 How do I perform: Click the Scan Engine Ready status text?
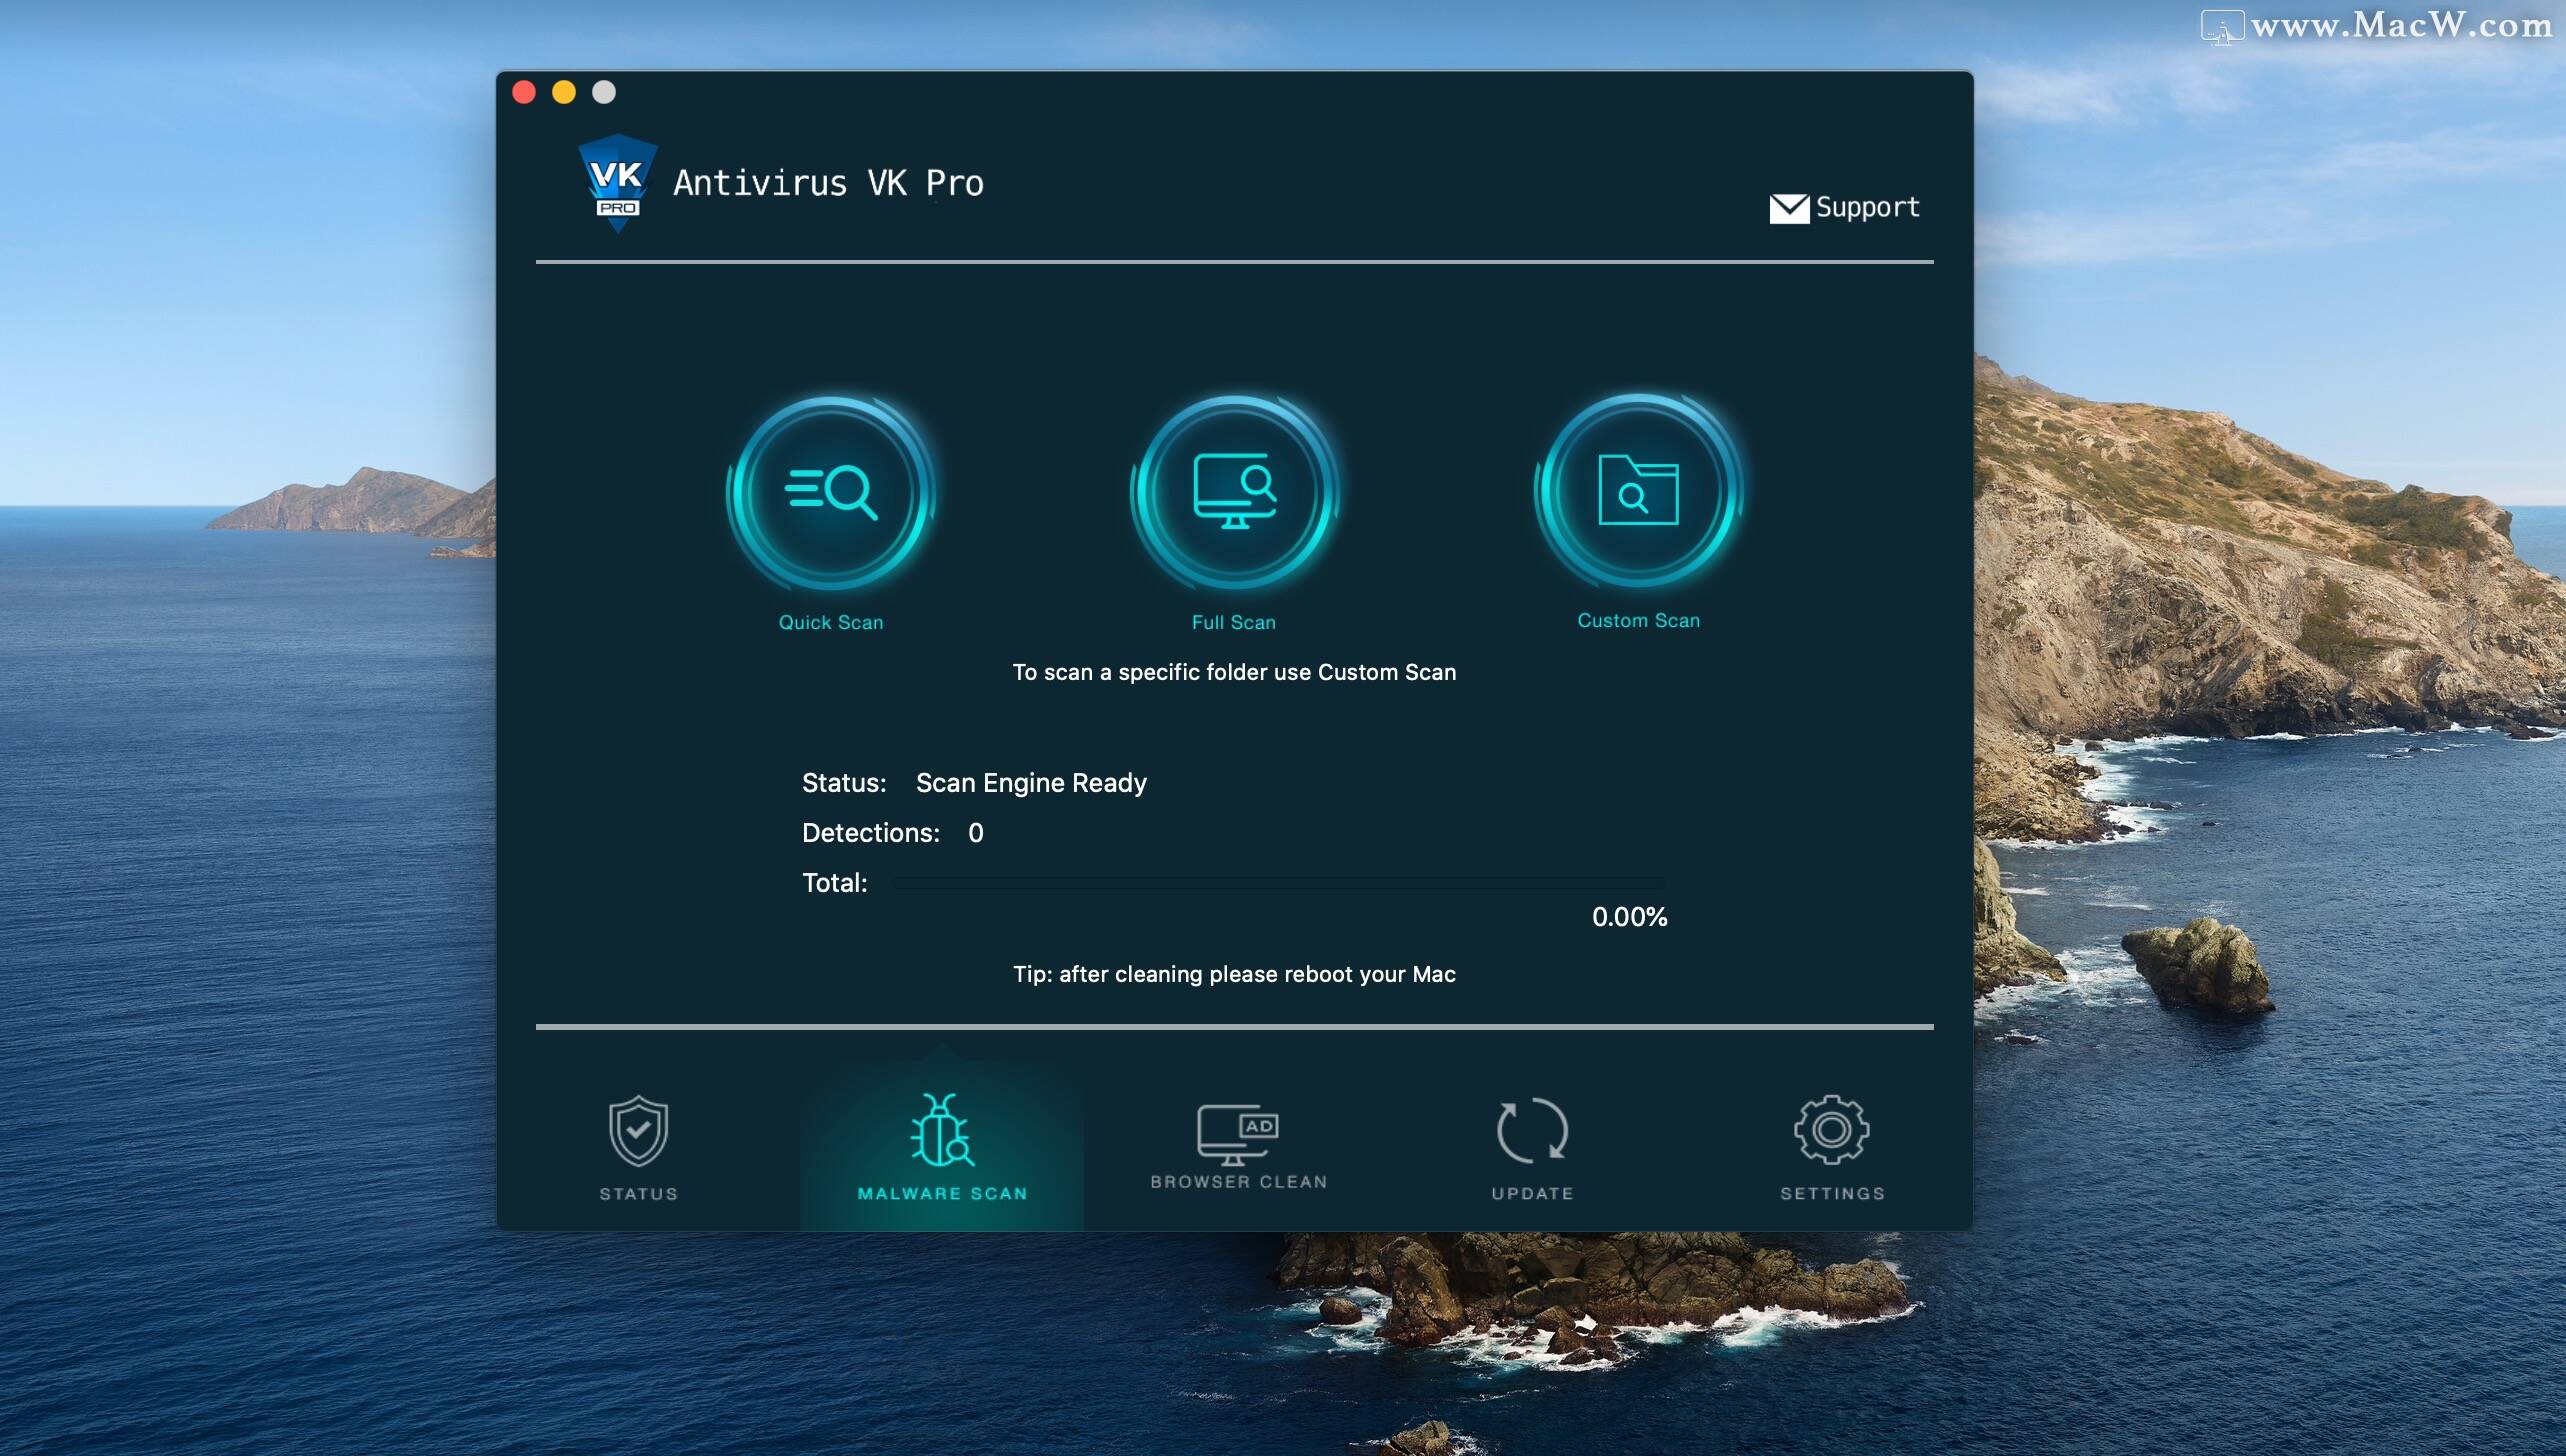click(x=1031, y=783)
